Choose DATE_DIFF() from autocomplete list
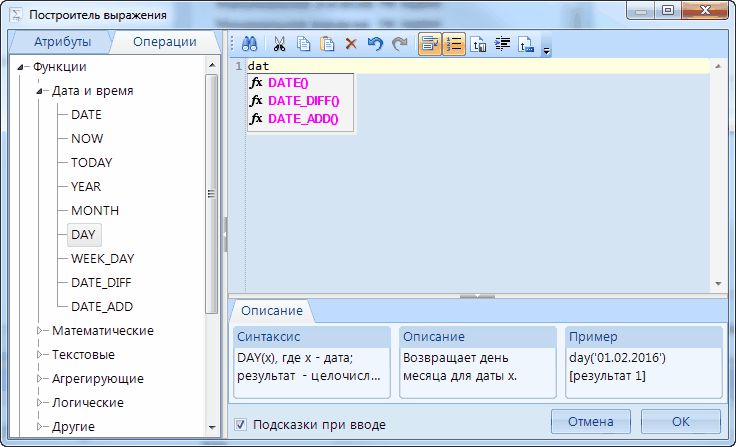The width and height of the screenshot is (736, 447). pyautogui.click(x=303, y=100)
